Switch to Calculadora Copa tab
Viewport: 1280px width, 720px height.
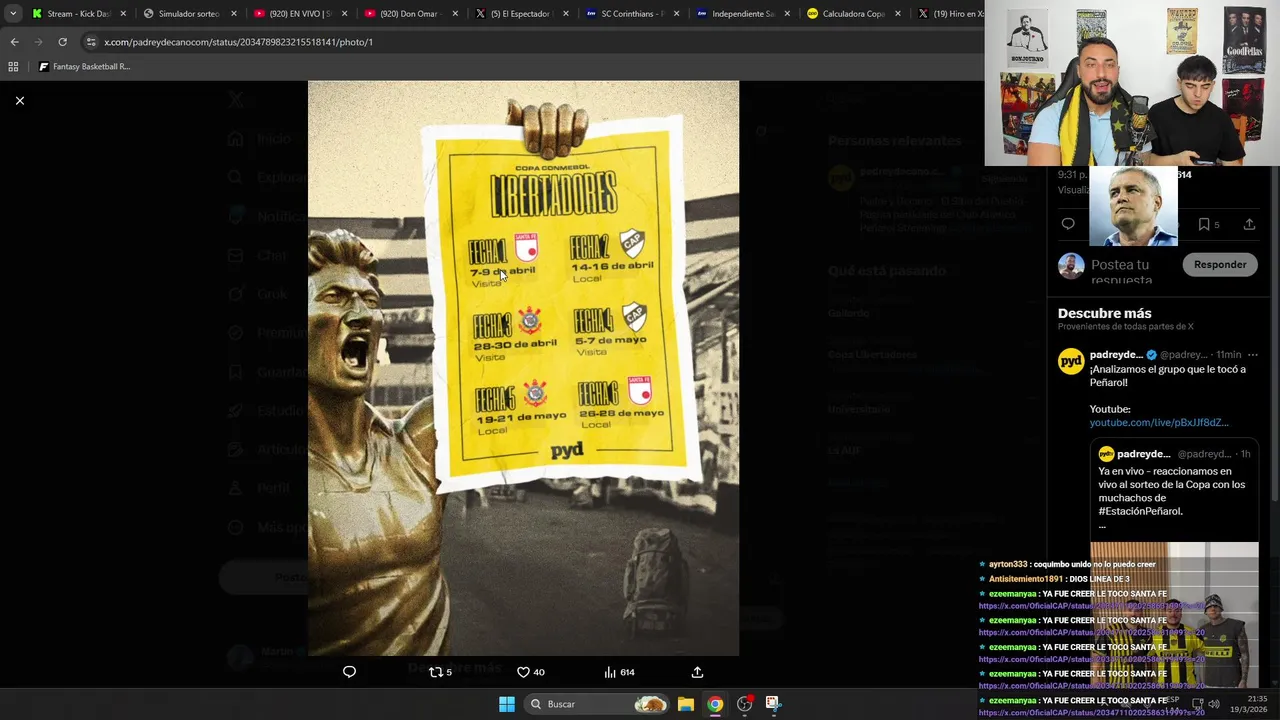point(852,14)
